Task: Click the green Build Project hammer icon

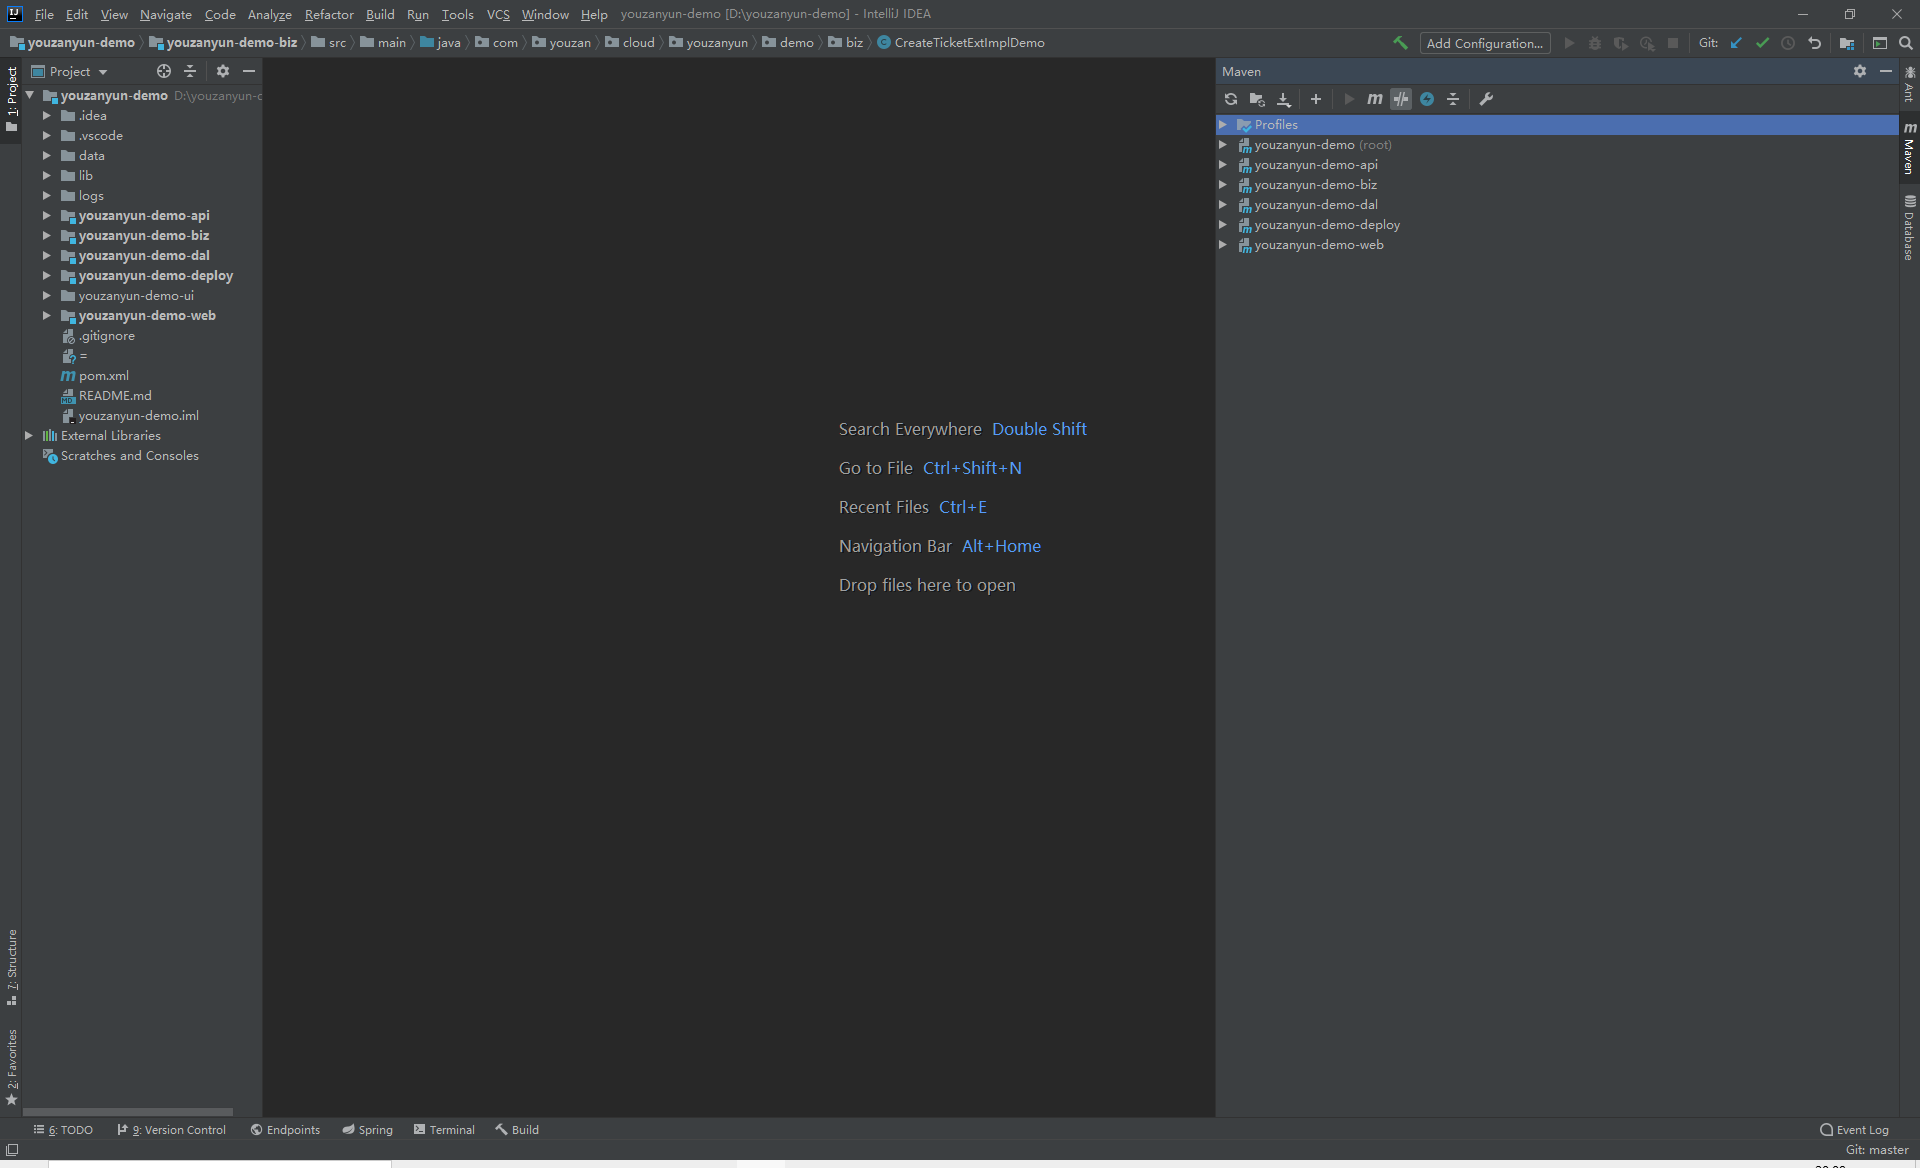Action: tap(1400, 43)
